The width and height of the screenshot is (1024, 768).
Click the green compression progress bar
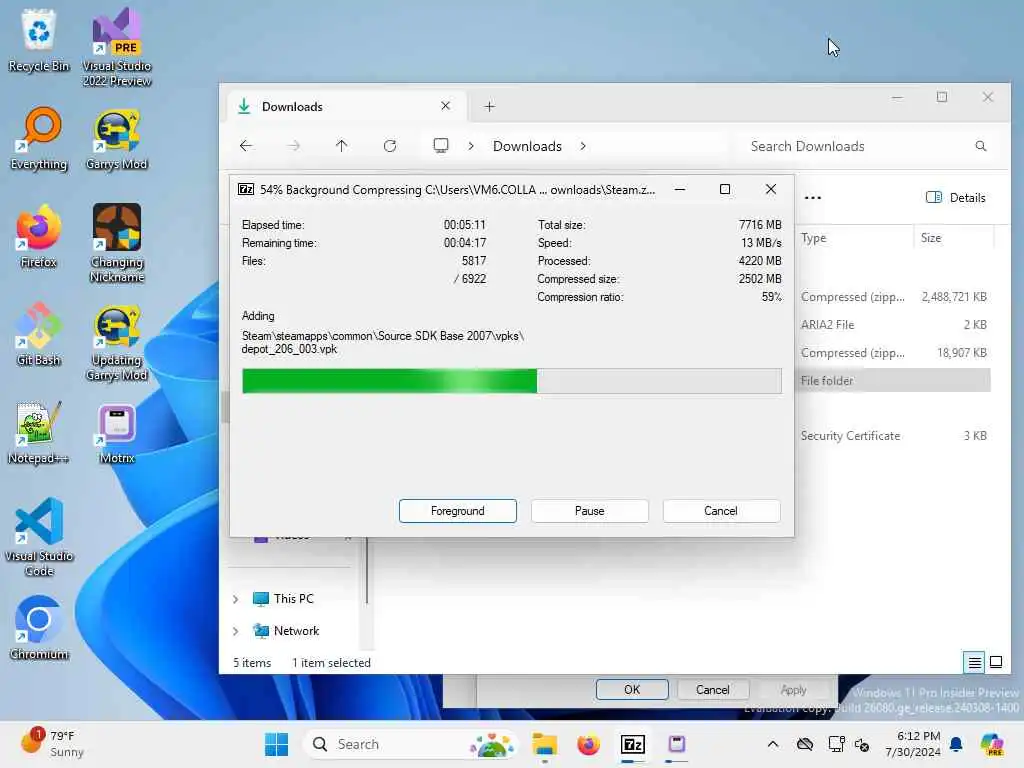tap(511, 381)
